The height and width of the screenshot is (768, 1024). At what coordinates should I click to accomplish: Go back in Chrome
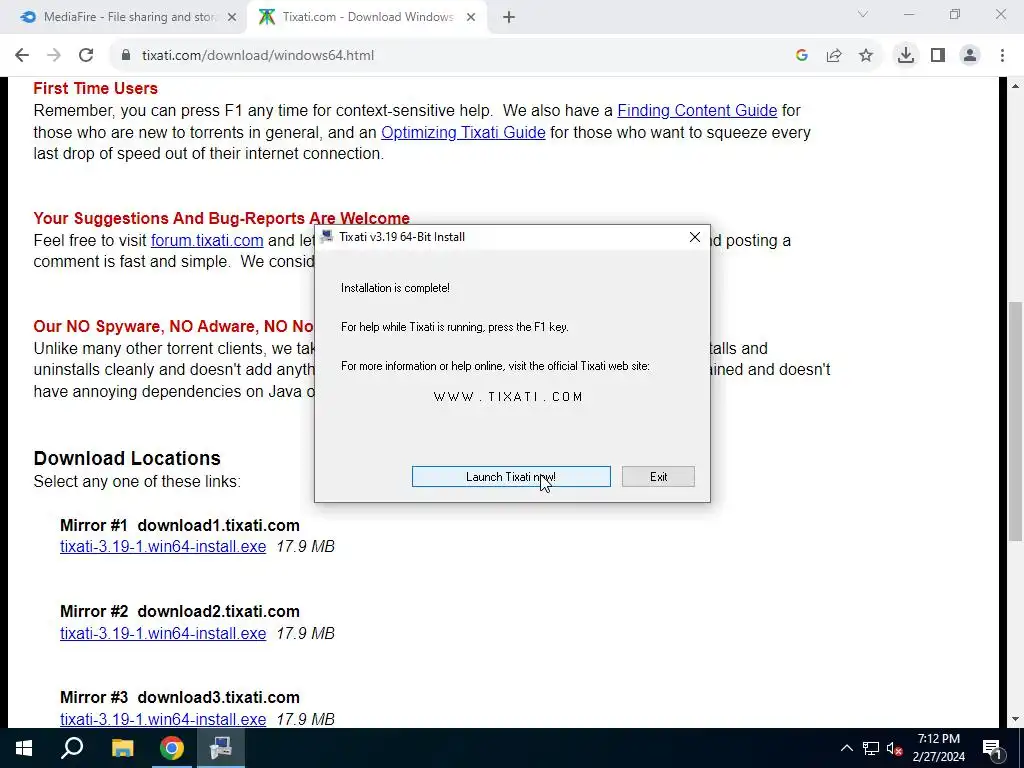pos(22,56)
